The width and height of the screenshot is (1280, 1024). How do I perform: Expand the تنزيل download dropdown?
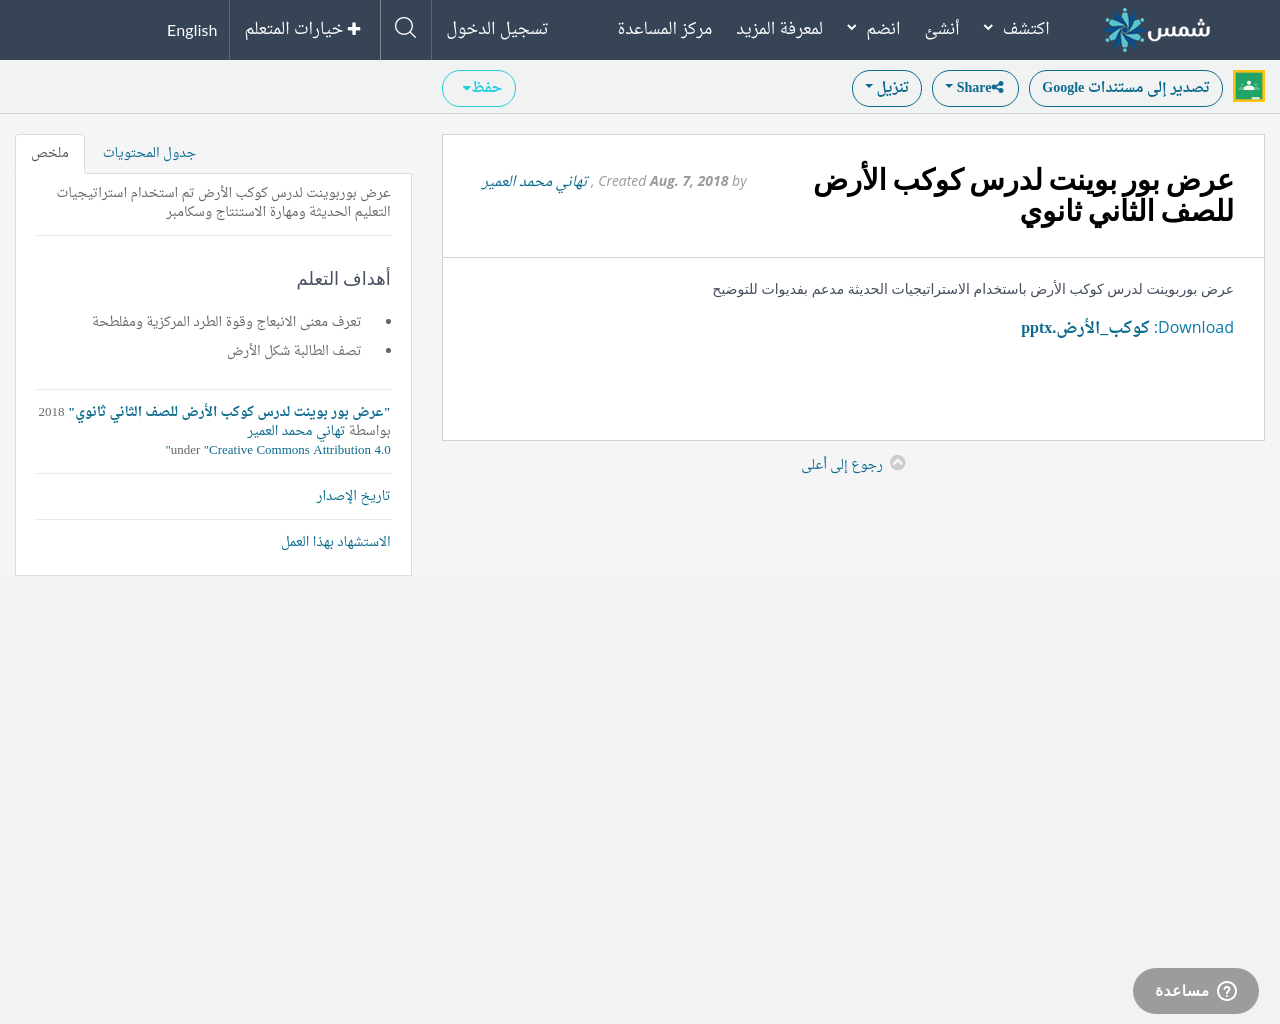tap(886, 88)
